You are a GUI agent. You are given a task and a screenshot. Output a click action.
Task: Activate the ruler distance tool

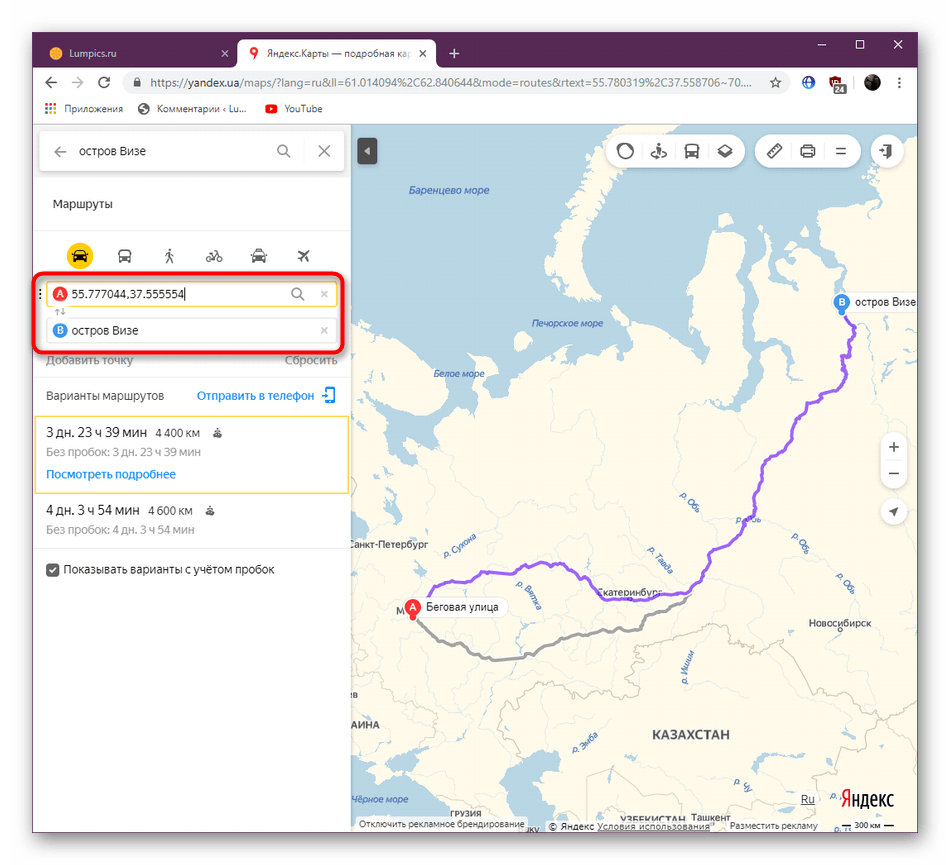coord(774,151)
